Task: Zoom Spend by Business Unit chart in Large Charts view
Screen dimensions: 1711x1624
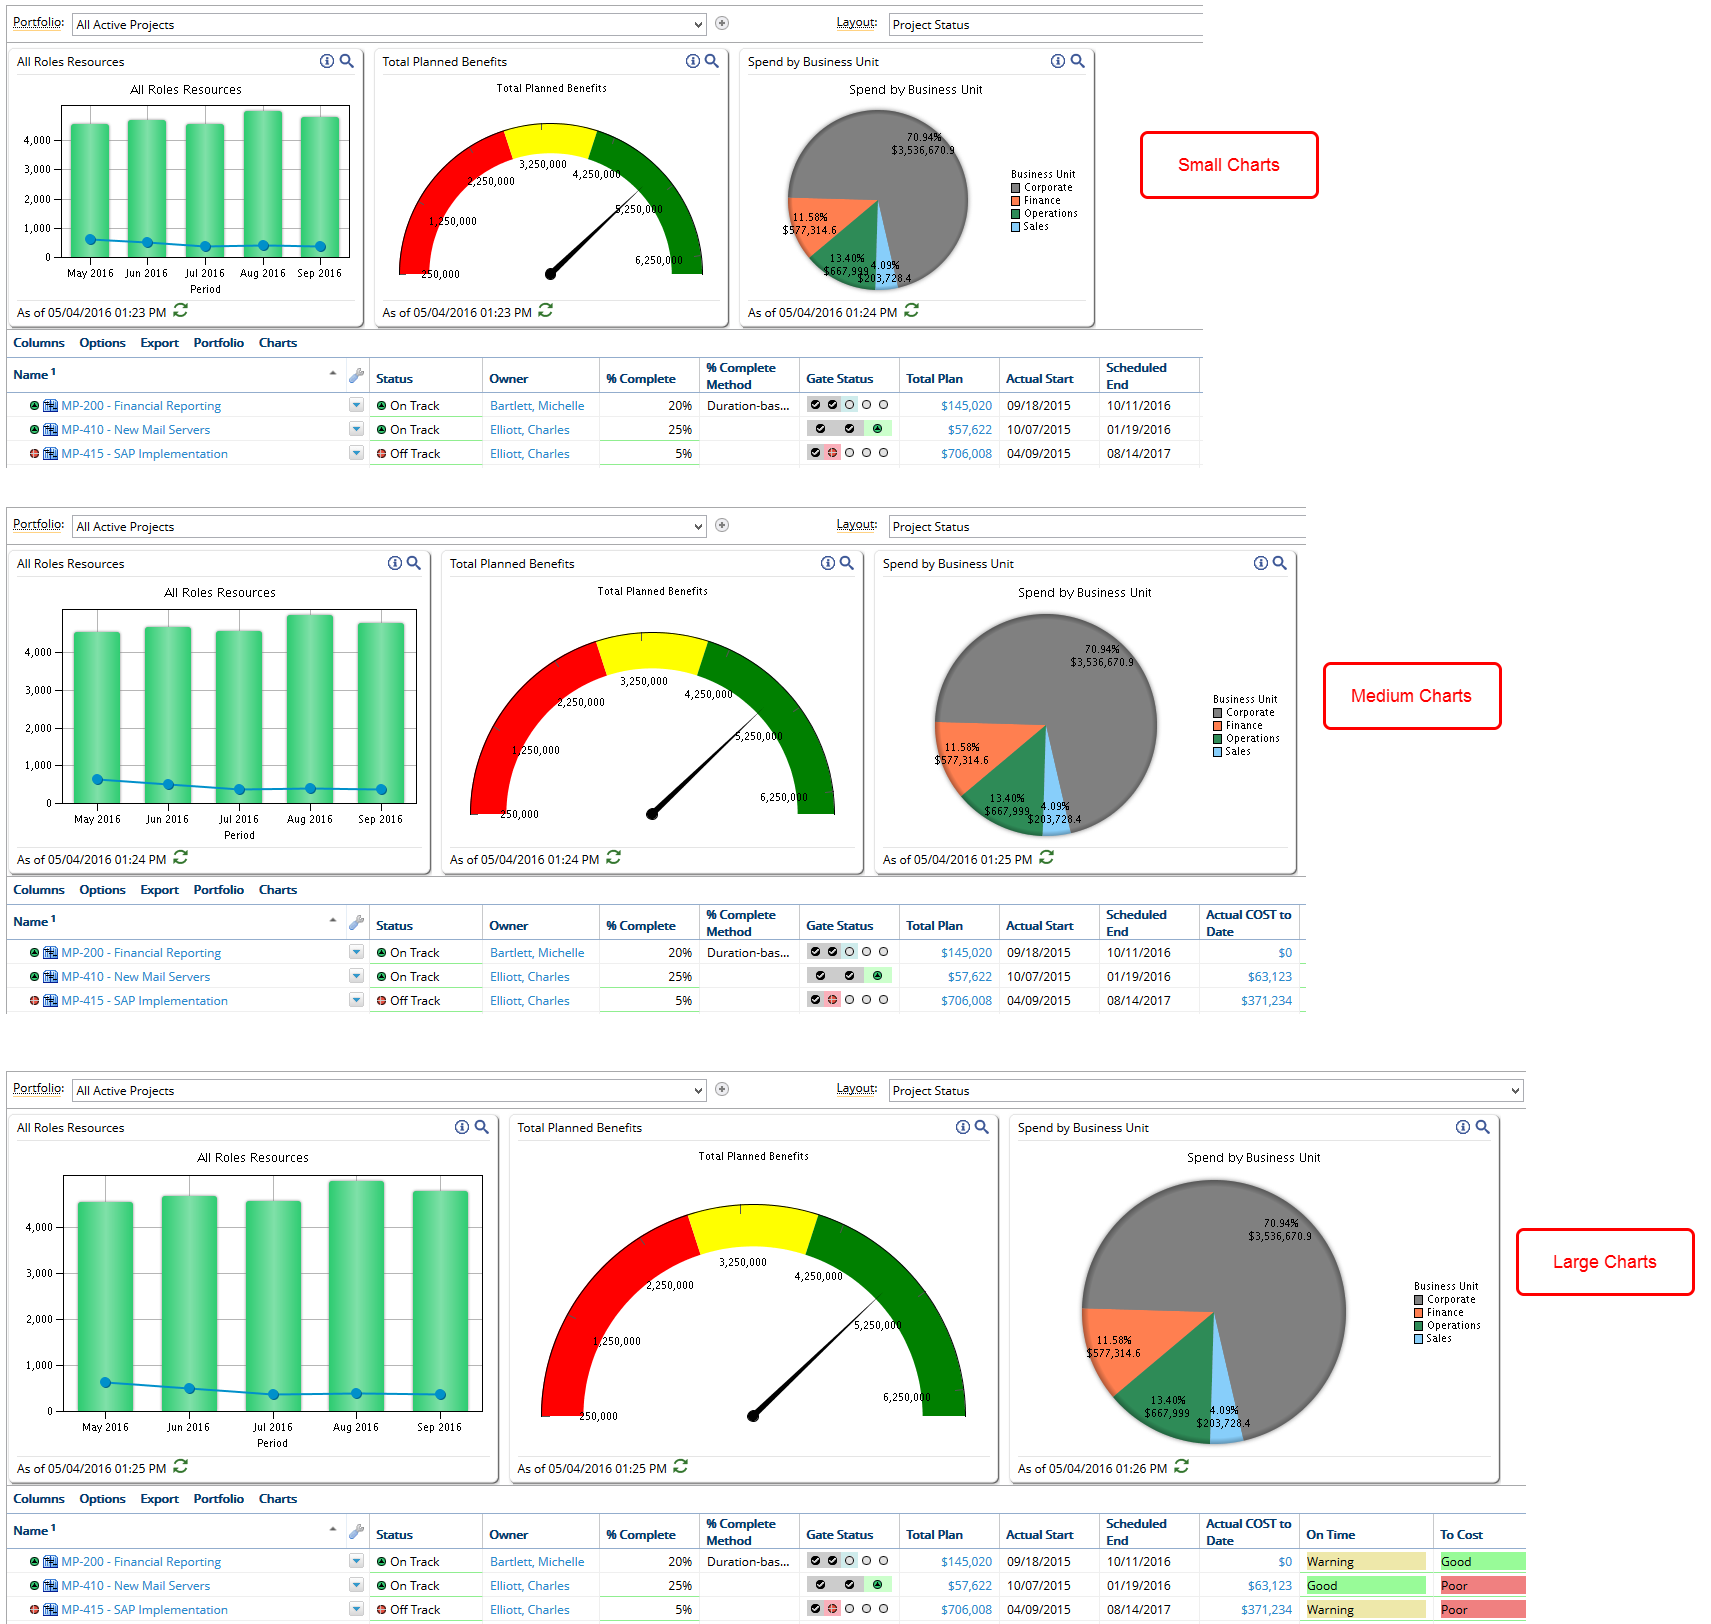Action: coord(1483,1127)
